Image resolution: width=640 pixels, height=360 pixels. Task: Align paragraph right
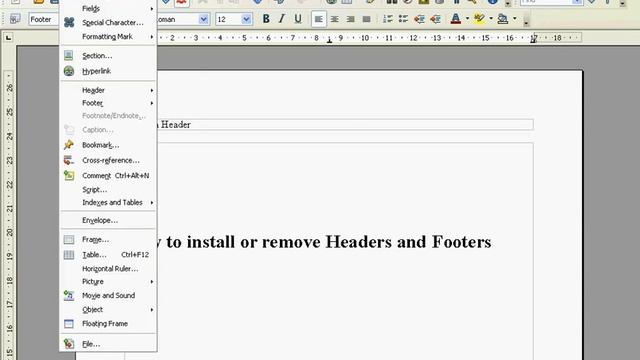pos(350,19)
